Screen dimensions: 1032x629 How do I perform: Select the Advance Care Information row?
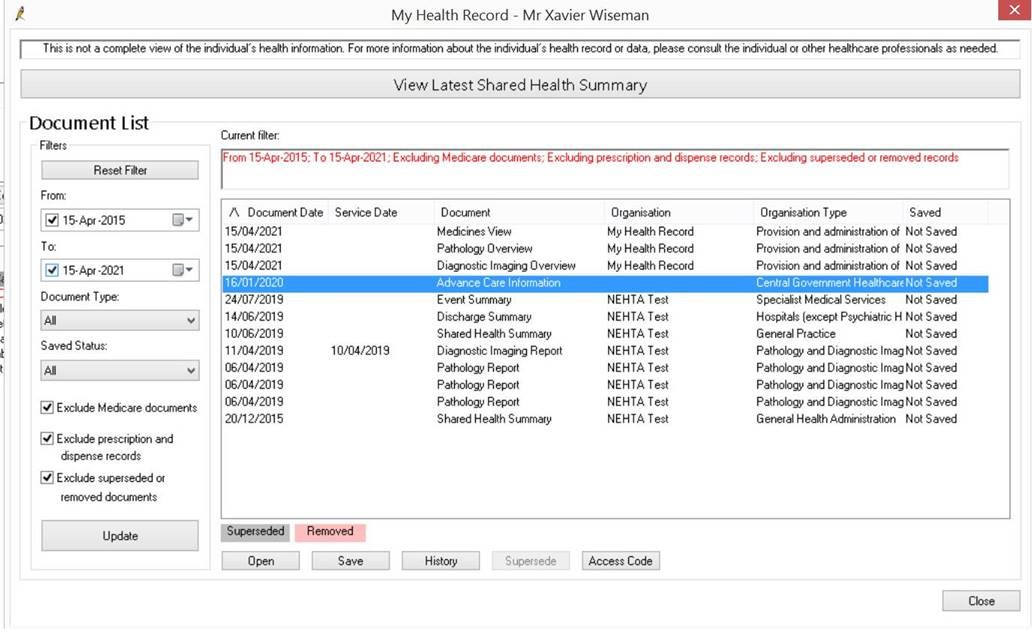pyautogui.click(x=606, y=283)
